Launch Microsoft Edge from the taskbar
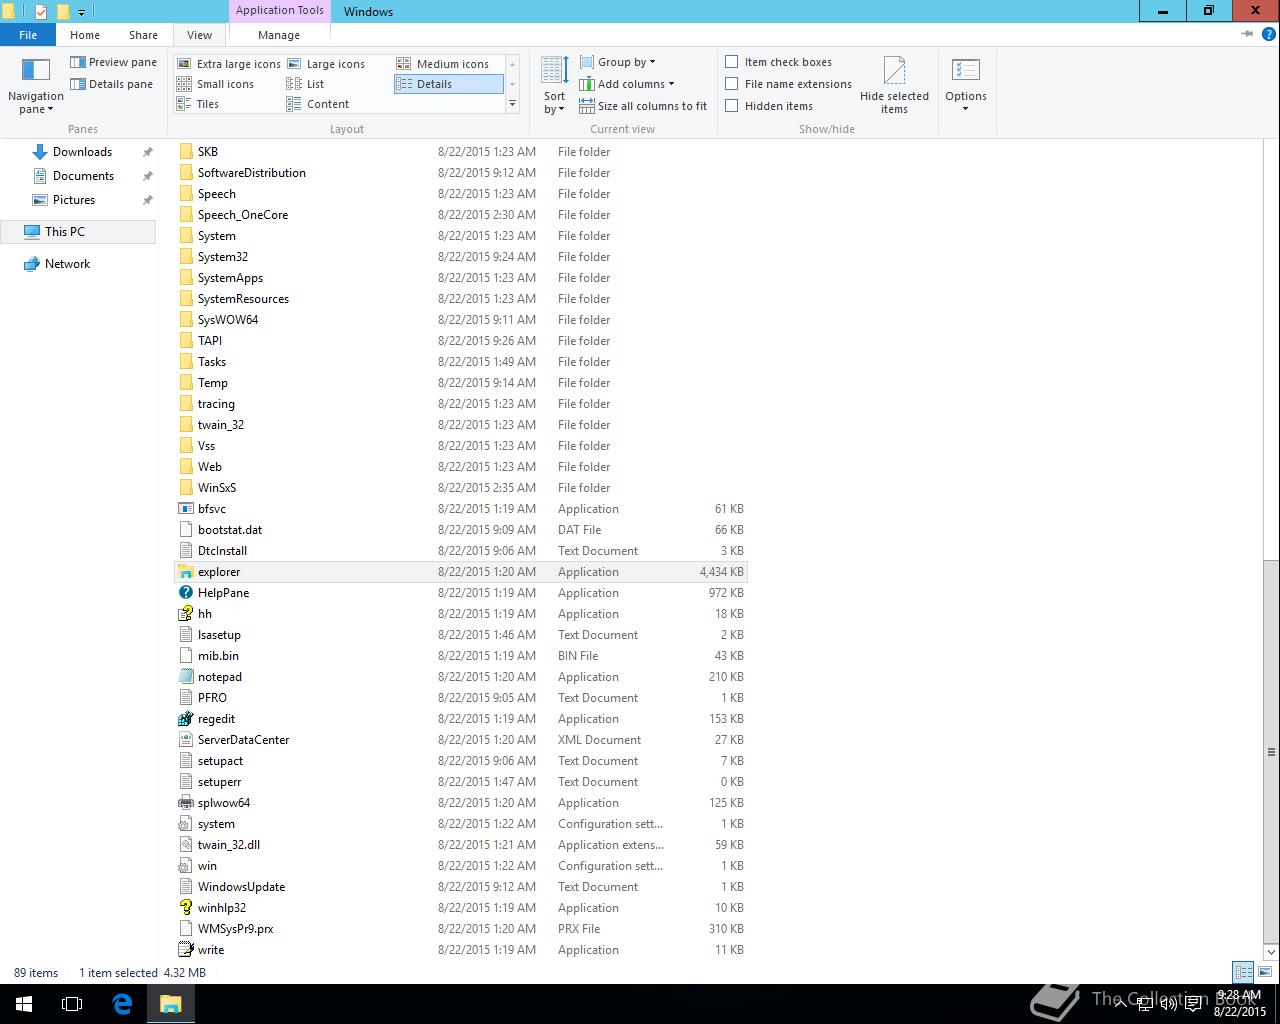Screen dimensions: 1280x1024 tap(122, 1004)
